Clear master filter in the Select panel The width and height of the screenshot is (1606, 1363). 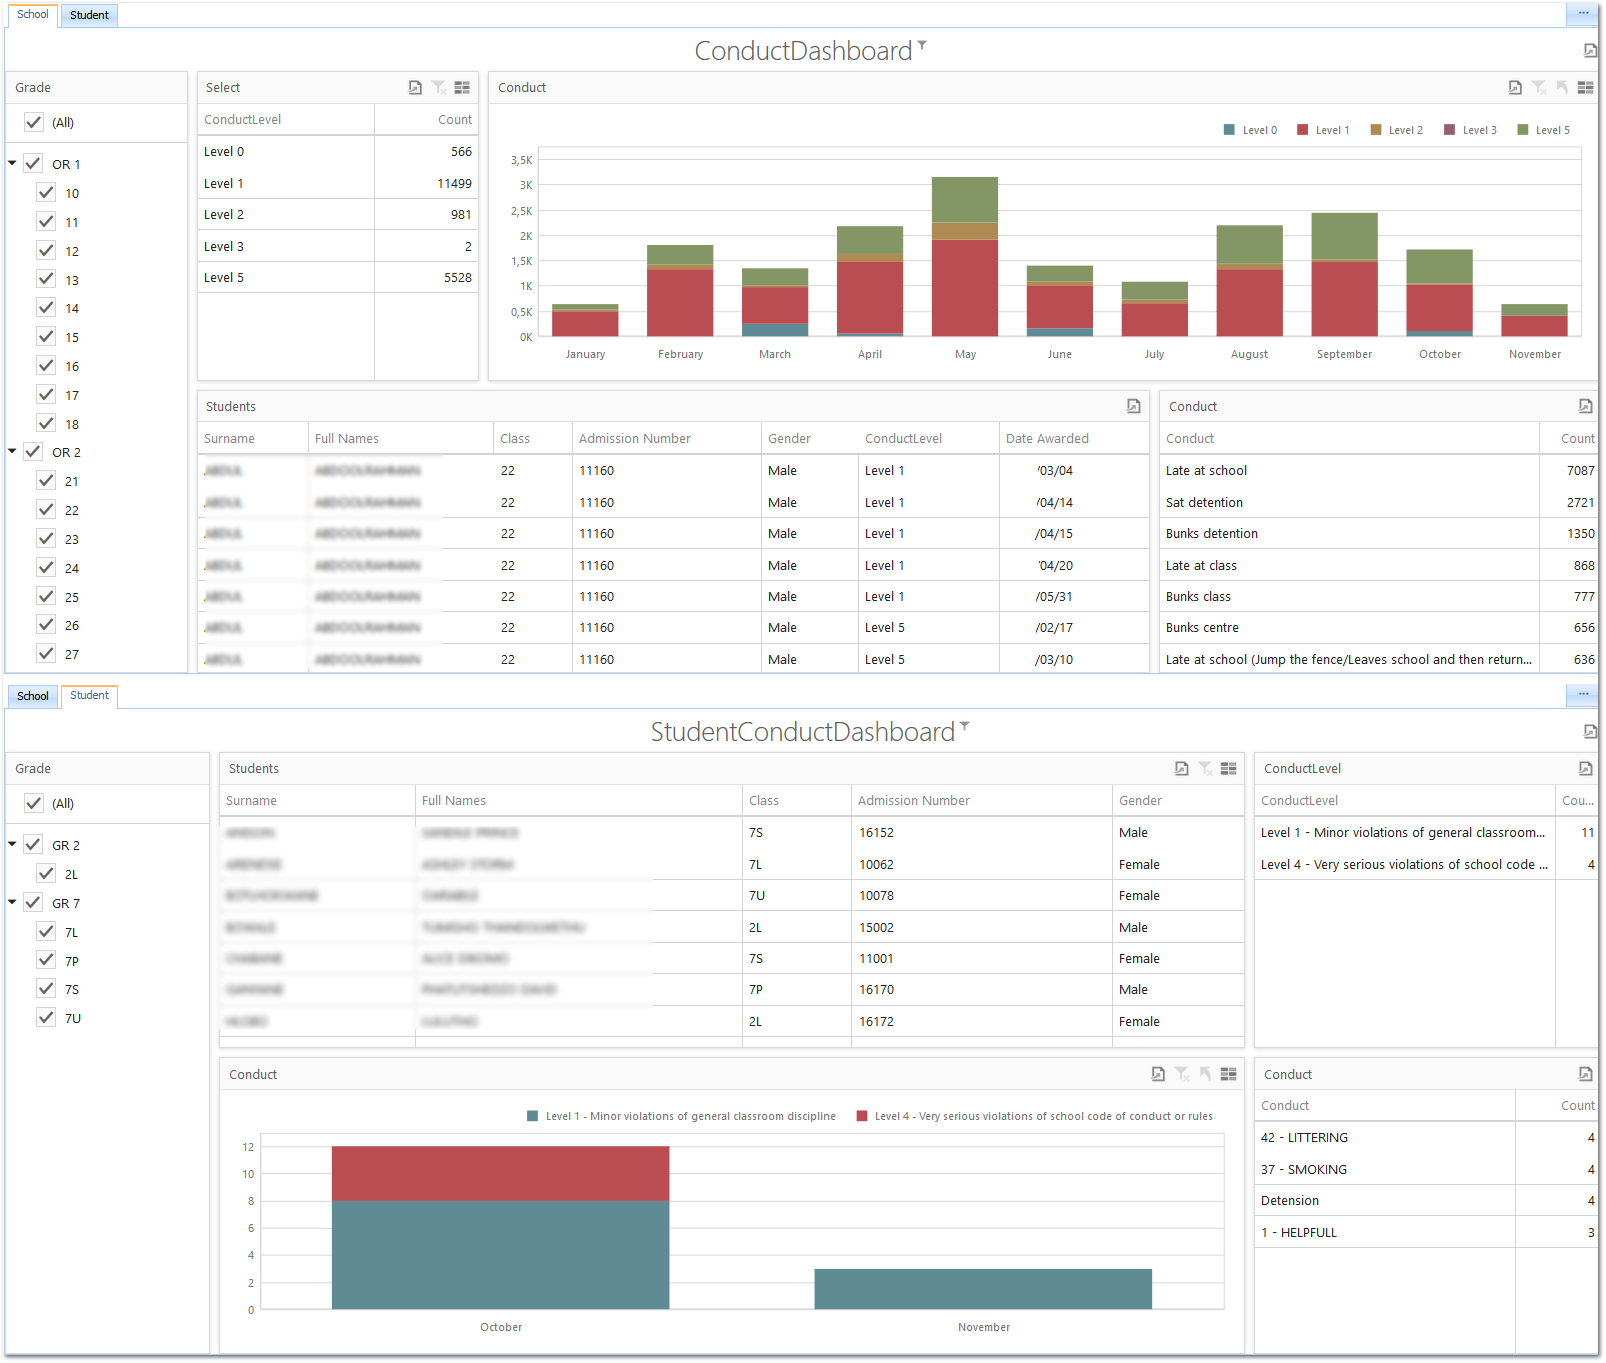439,88
